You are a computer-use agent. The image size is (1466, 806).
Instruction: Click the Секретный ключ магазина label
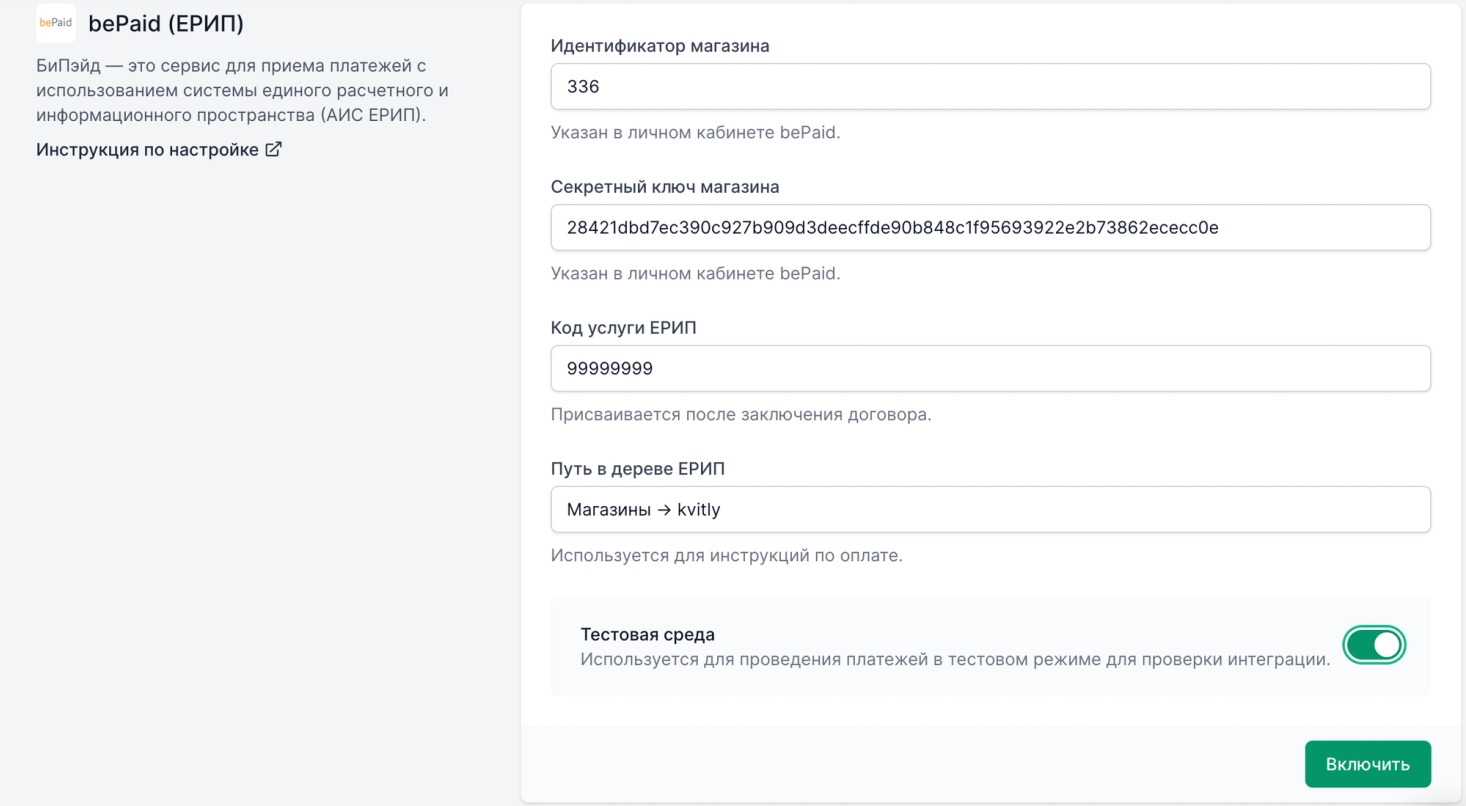click(665, 187)
